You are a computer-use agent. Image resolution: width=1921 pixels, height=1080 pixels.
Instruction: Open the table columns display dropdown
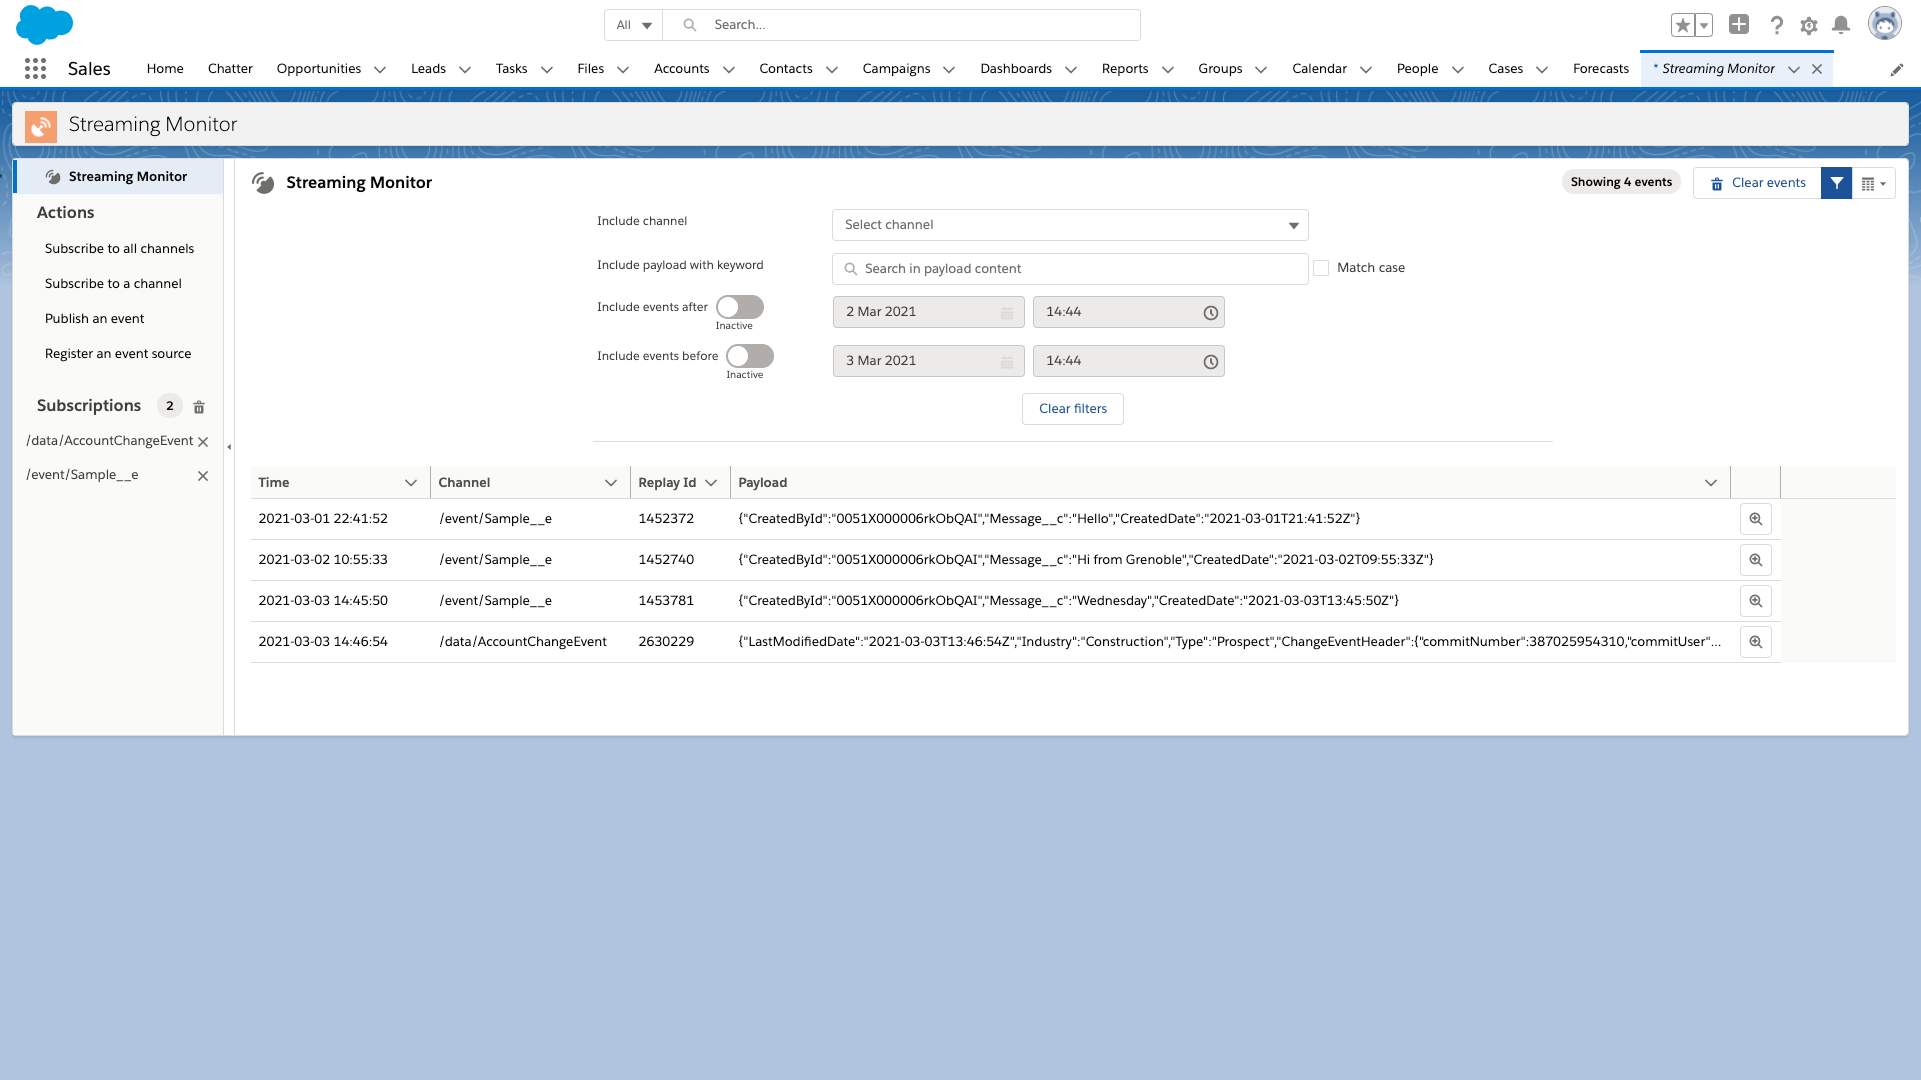(1874, 184)
